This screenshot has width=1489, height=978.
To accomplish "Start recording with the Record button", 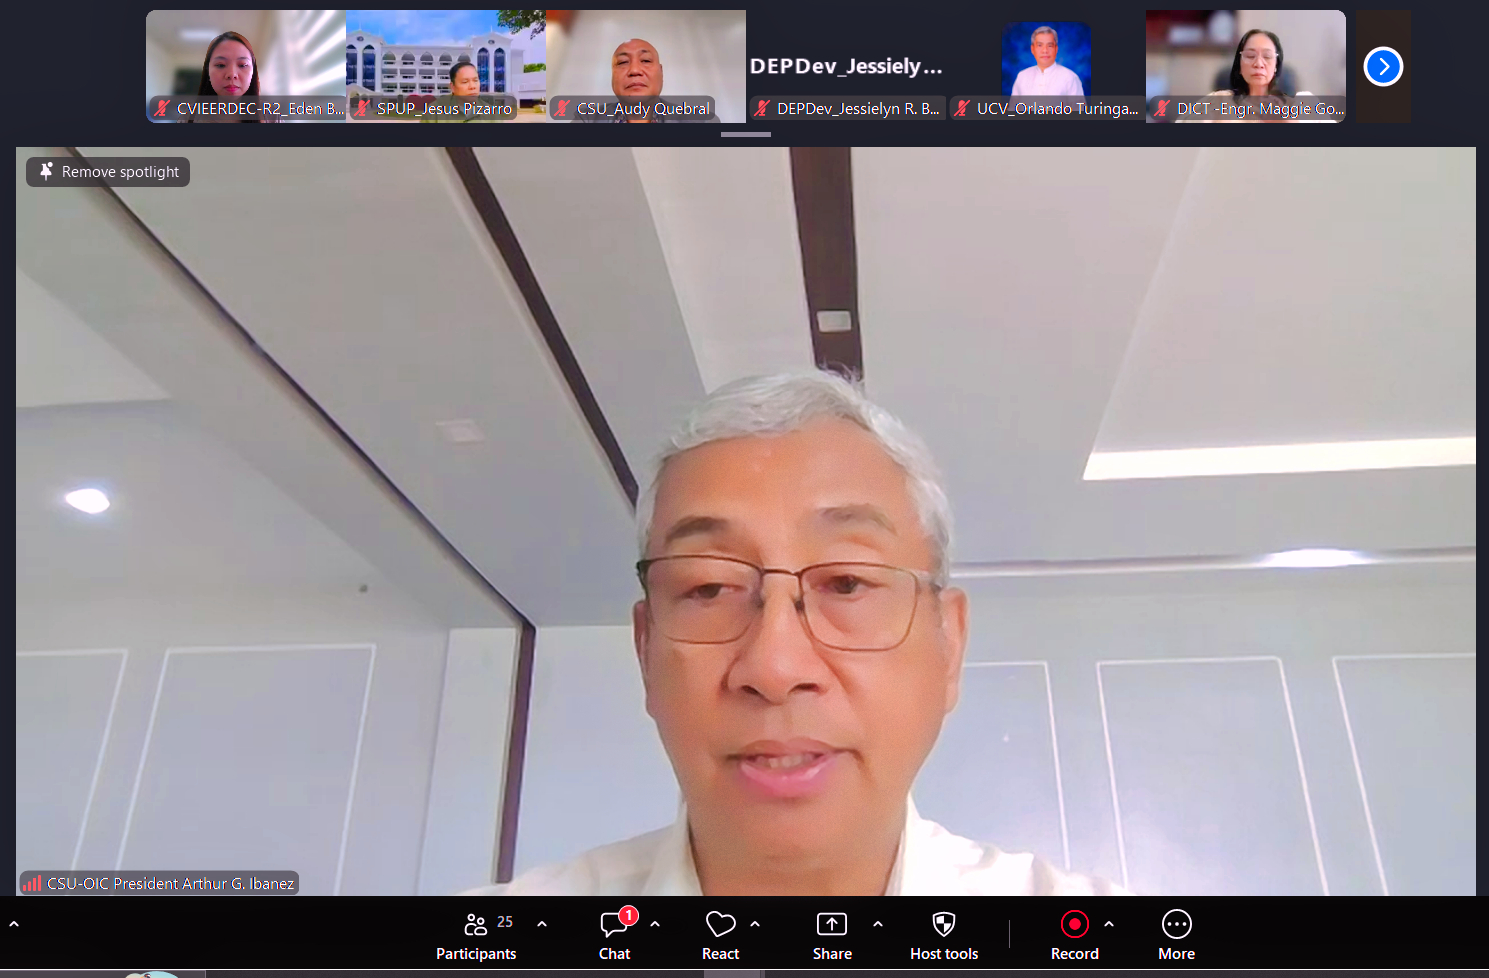I will (x=1075, y=925).
